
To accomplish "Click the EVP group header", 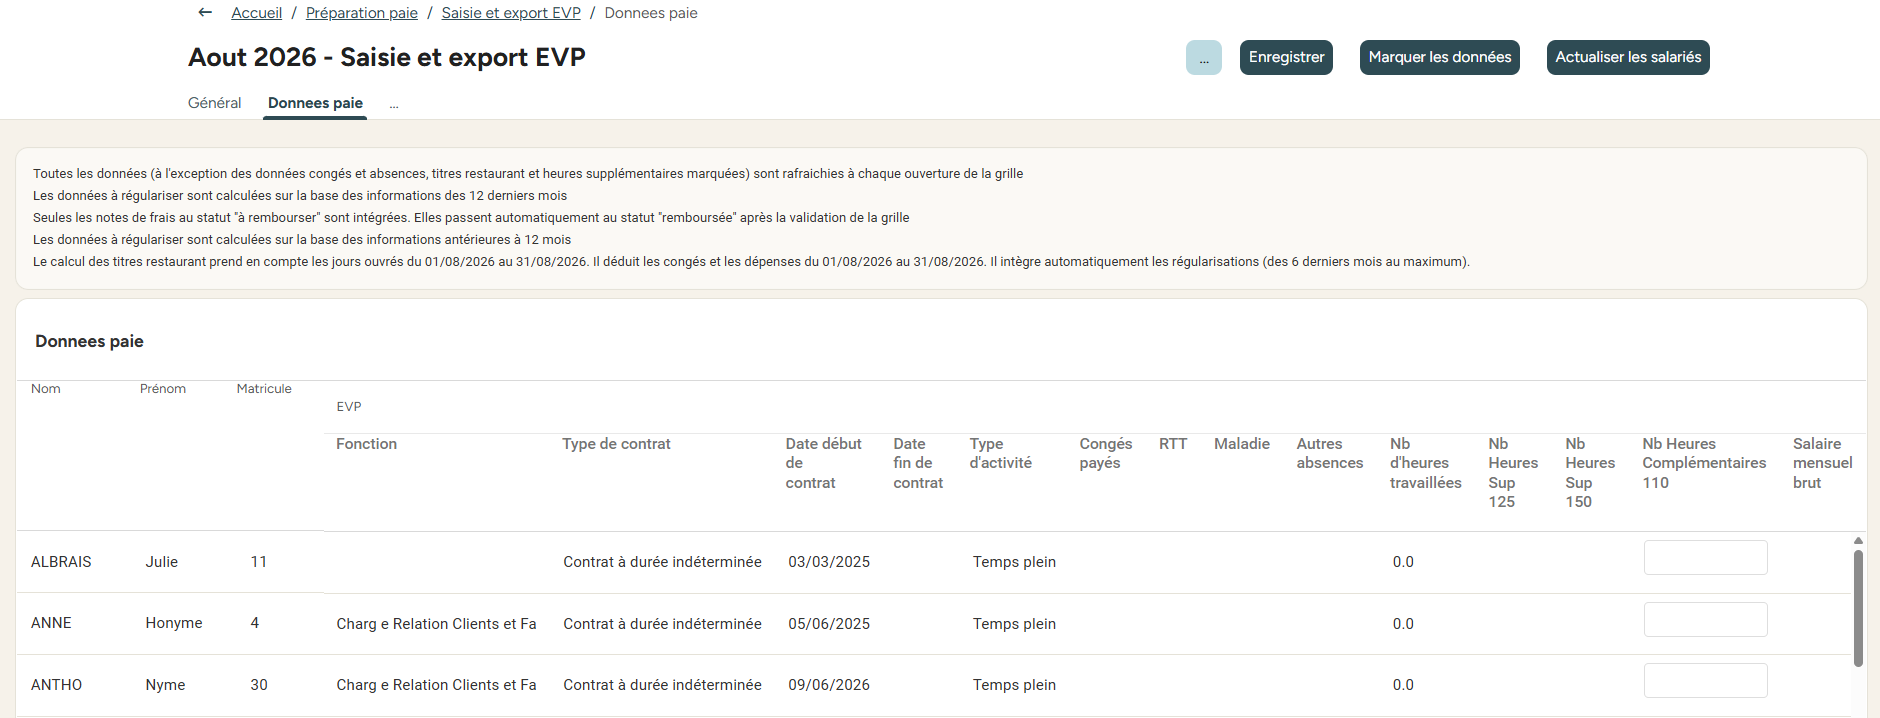I will pos(349,407).
